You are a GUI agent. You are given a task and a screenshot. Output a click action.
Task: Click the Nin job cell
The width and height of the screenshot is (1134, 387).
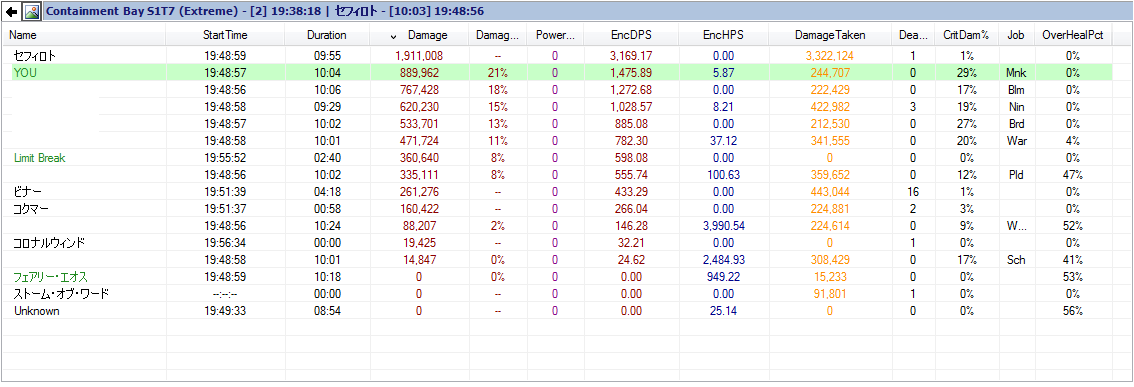pos(1016,107)
